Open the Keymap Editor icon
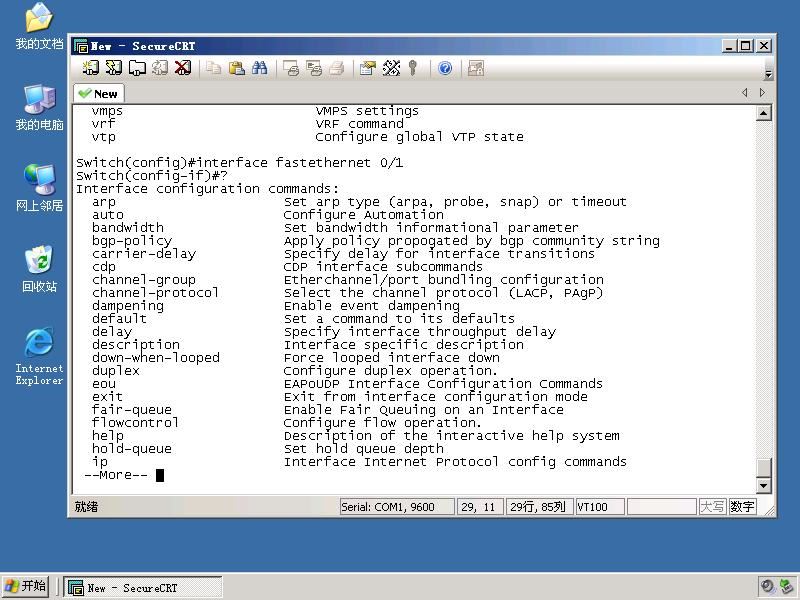The image size is (800, 600). [x=391, y=68]
